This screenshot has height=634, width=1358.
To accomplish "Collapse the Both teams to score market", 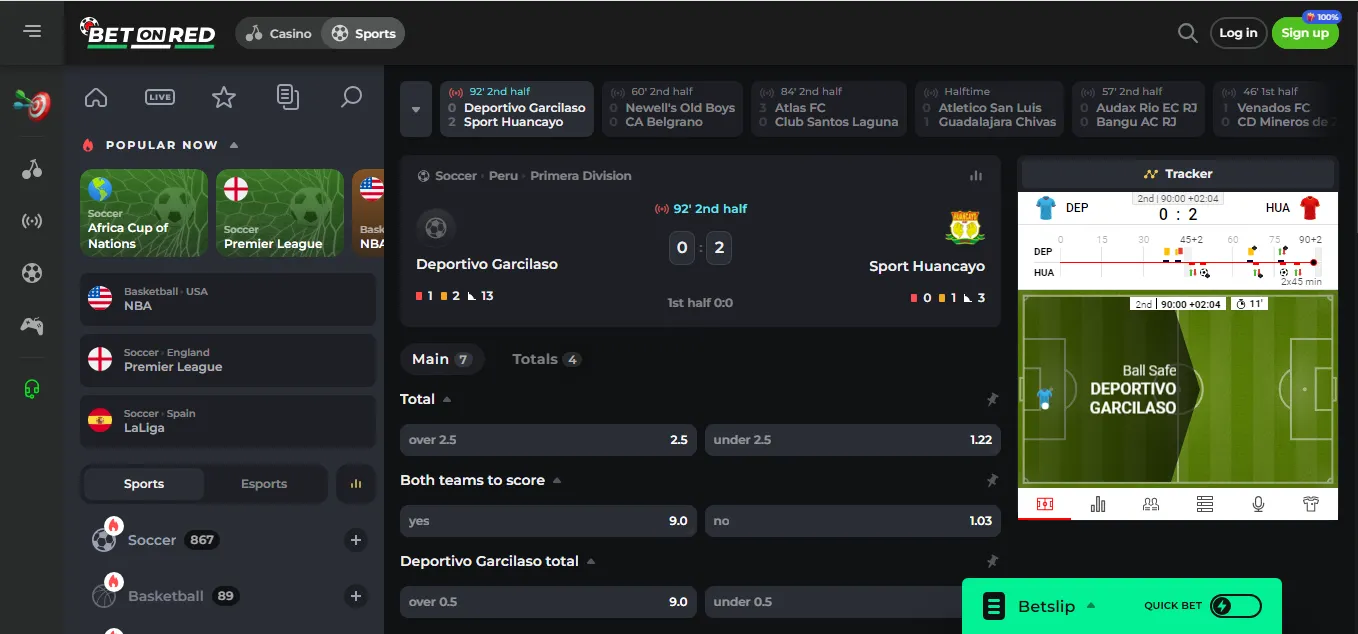I will 557,480.
